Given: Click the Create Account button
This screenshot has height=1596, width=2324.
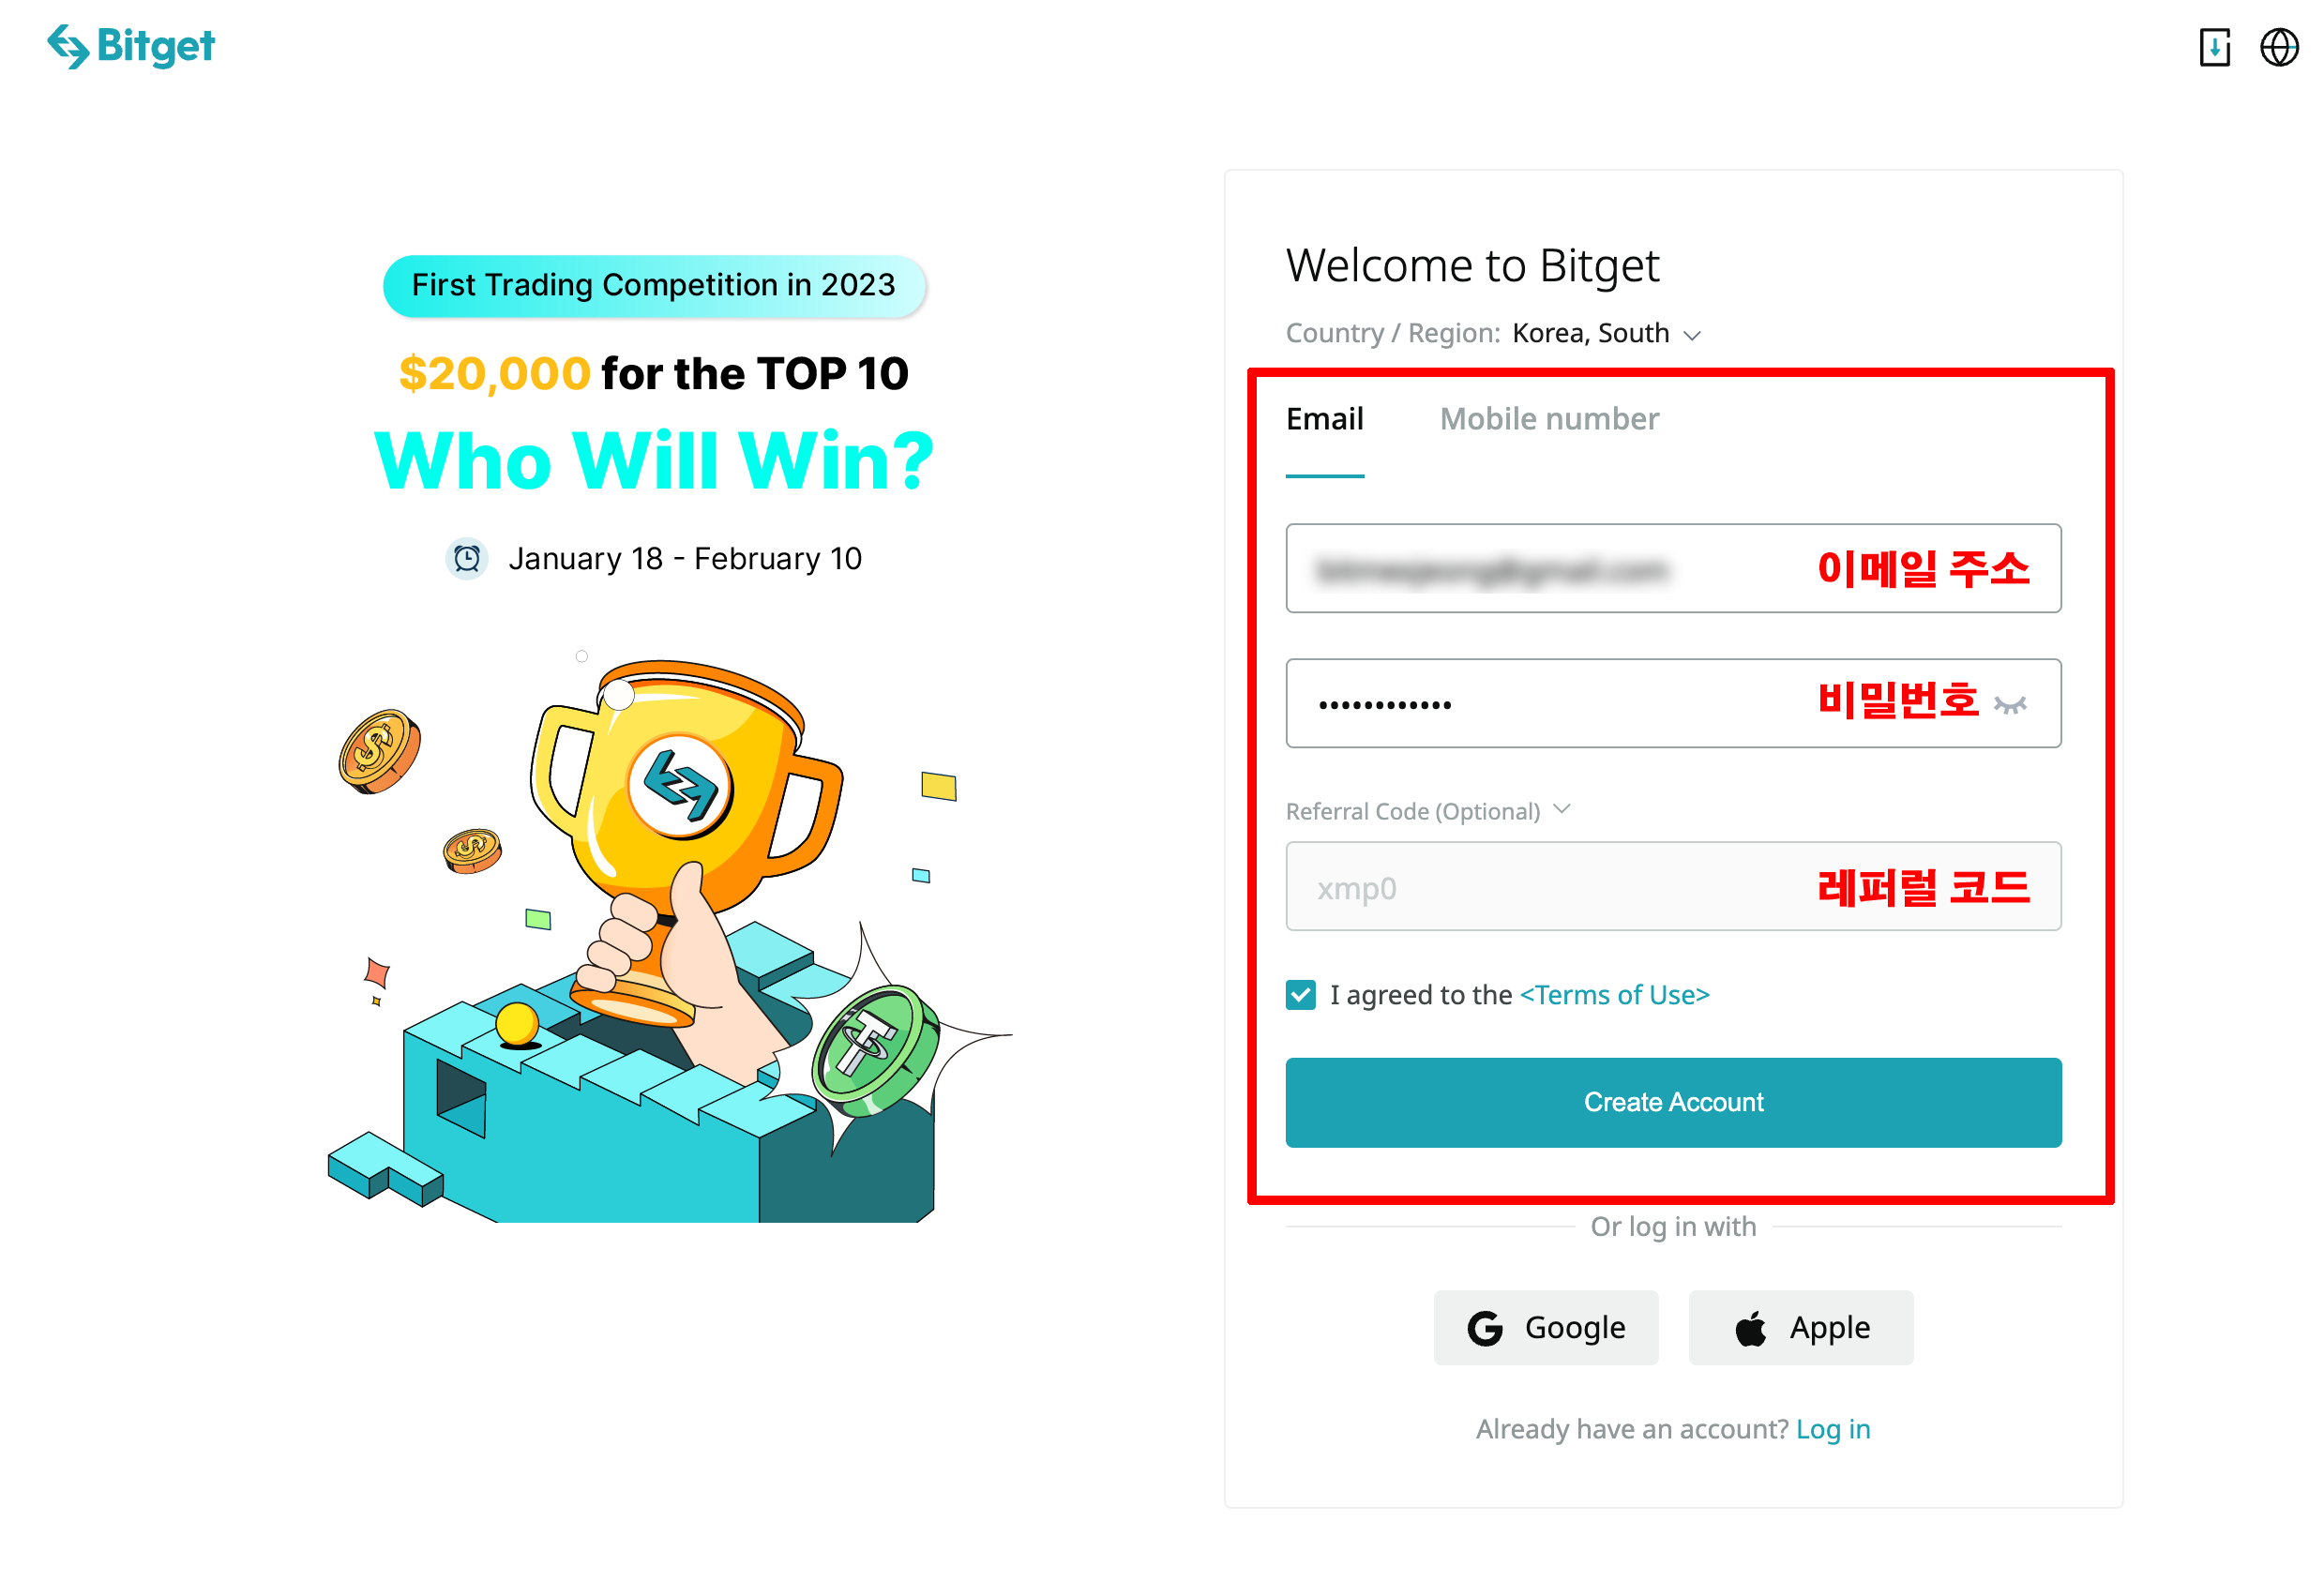Looking at the screenshot, I should click(x=1673, y=1102).
